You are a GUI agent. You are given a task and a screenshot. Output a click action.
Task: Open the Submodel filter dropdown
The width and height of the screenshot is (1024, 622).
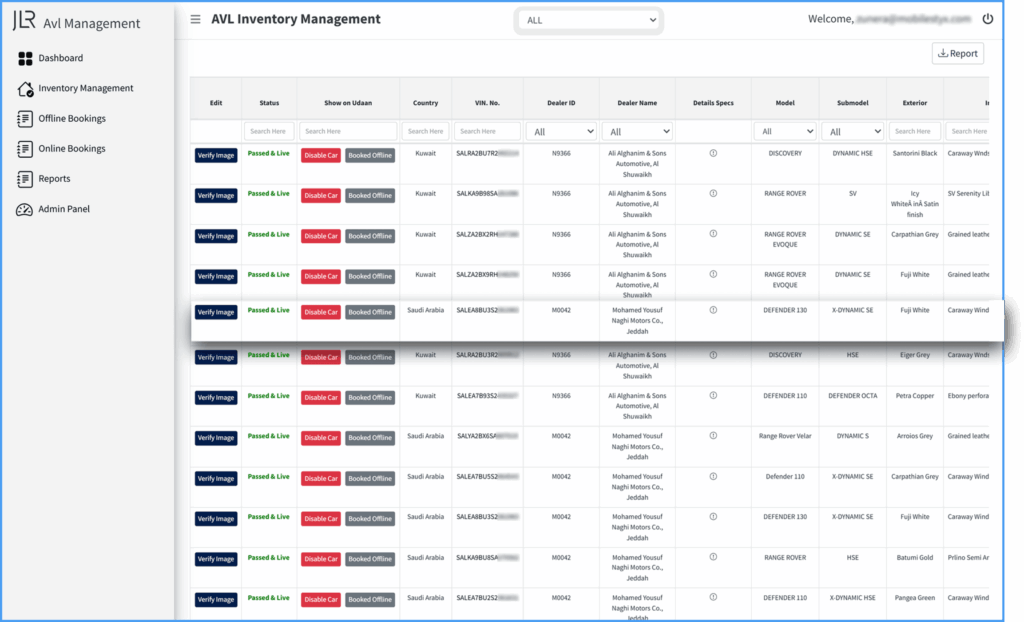[852, 131]
